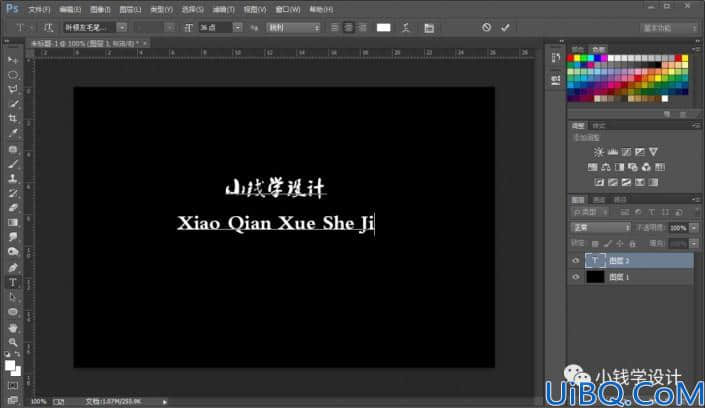
Task: Hide text layer 2 with eye icon
Action: coord(576,260)
